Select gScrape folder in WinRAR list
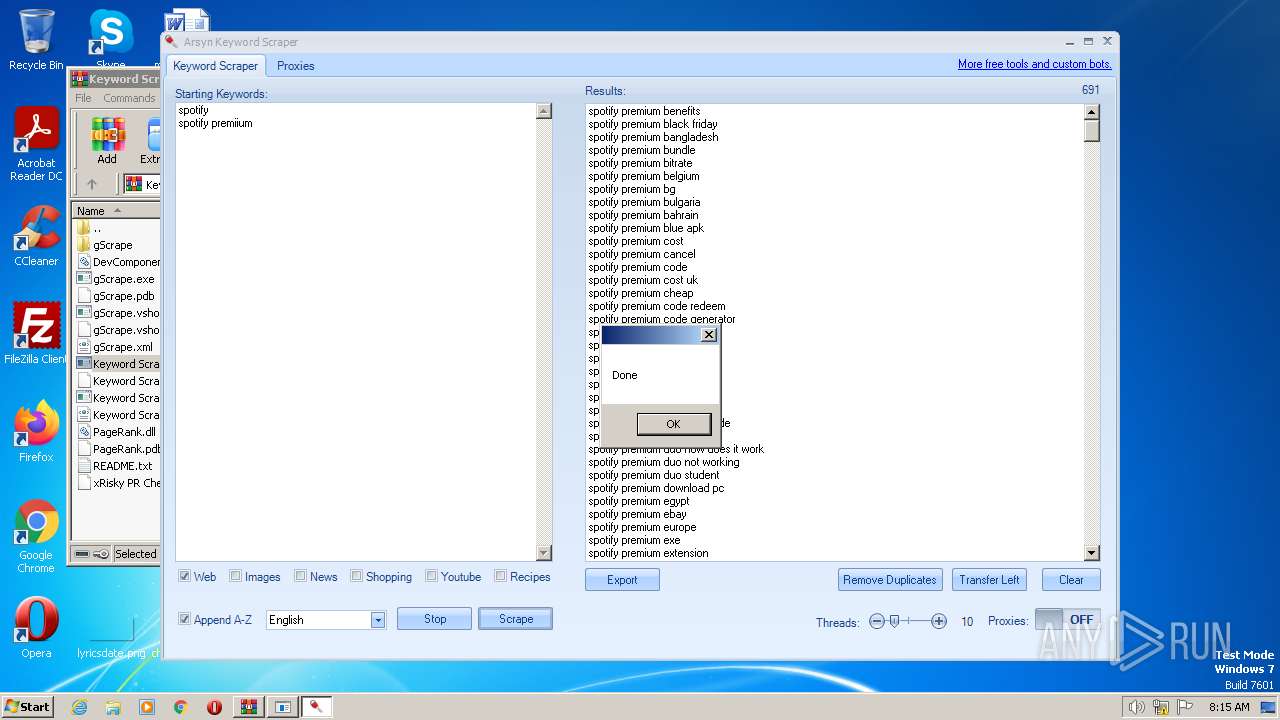The image size is (1280, 720). point(112,245)
